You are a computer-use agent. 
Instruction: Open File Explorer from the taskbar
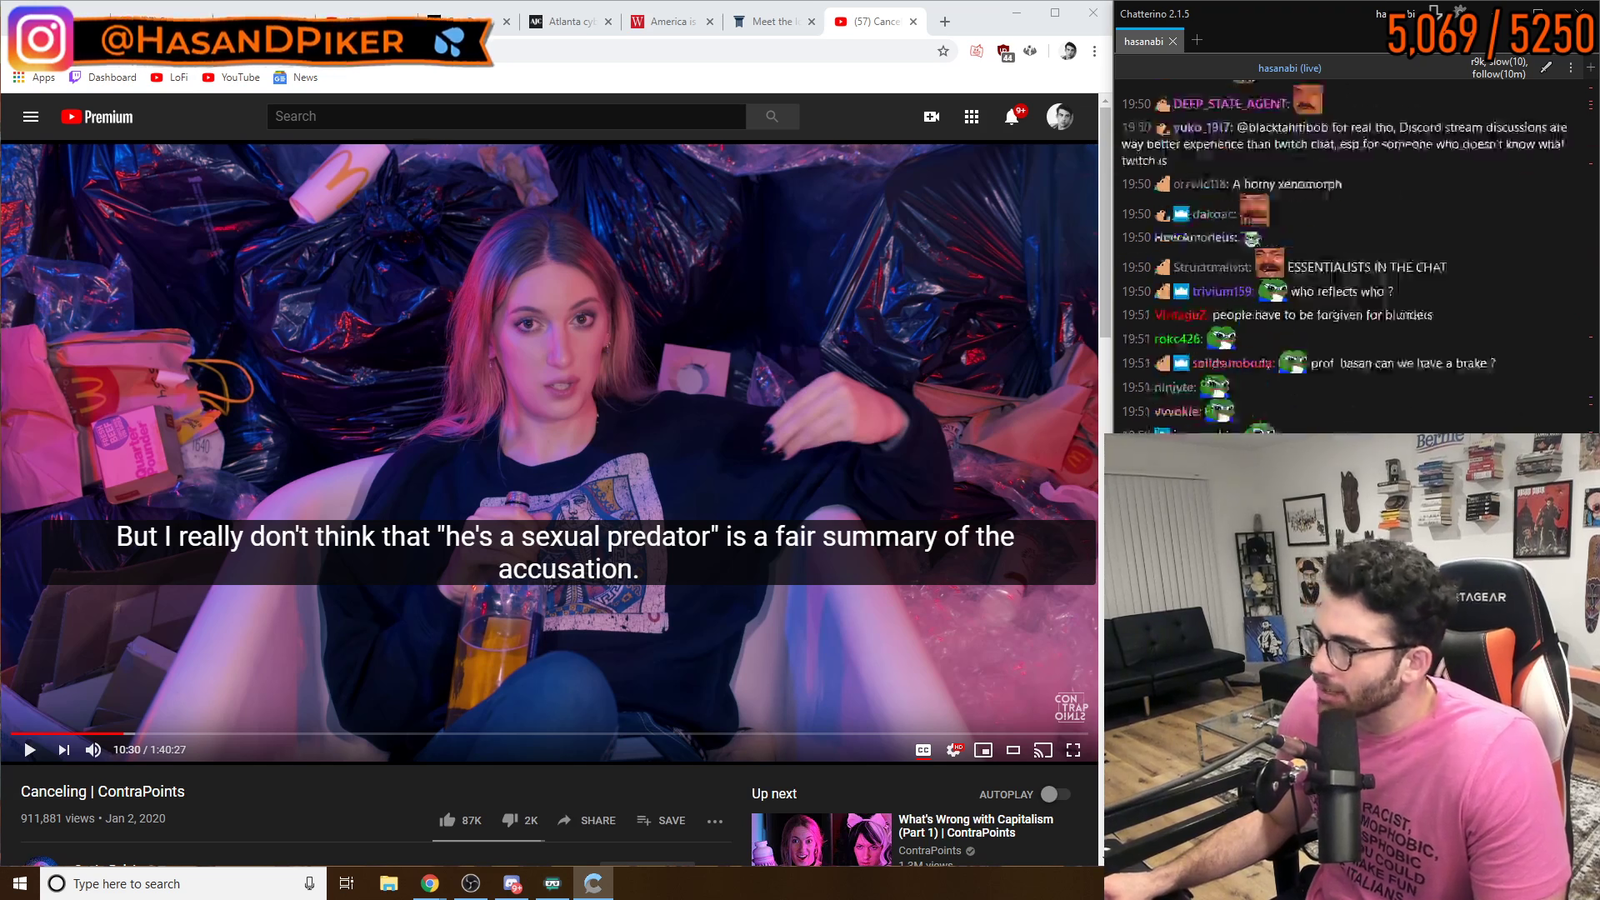pyautogui.click(x=389, y=883)
